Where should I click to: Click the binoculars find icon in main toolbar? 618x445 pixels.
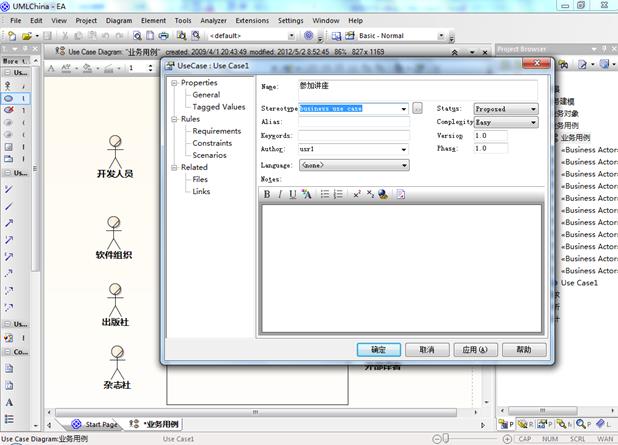(x=181, y=35)
